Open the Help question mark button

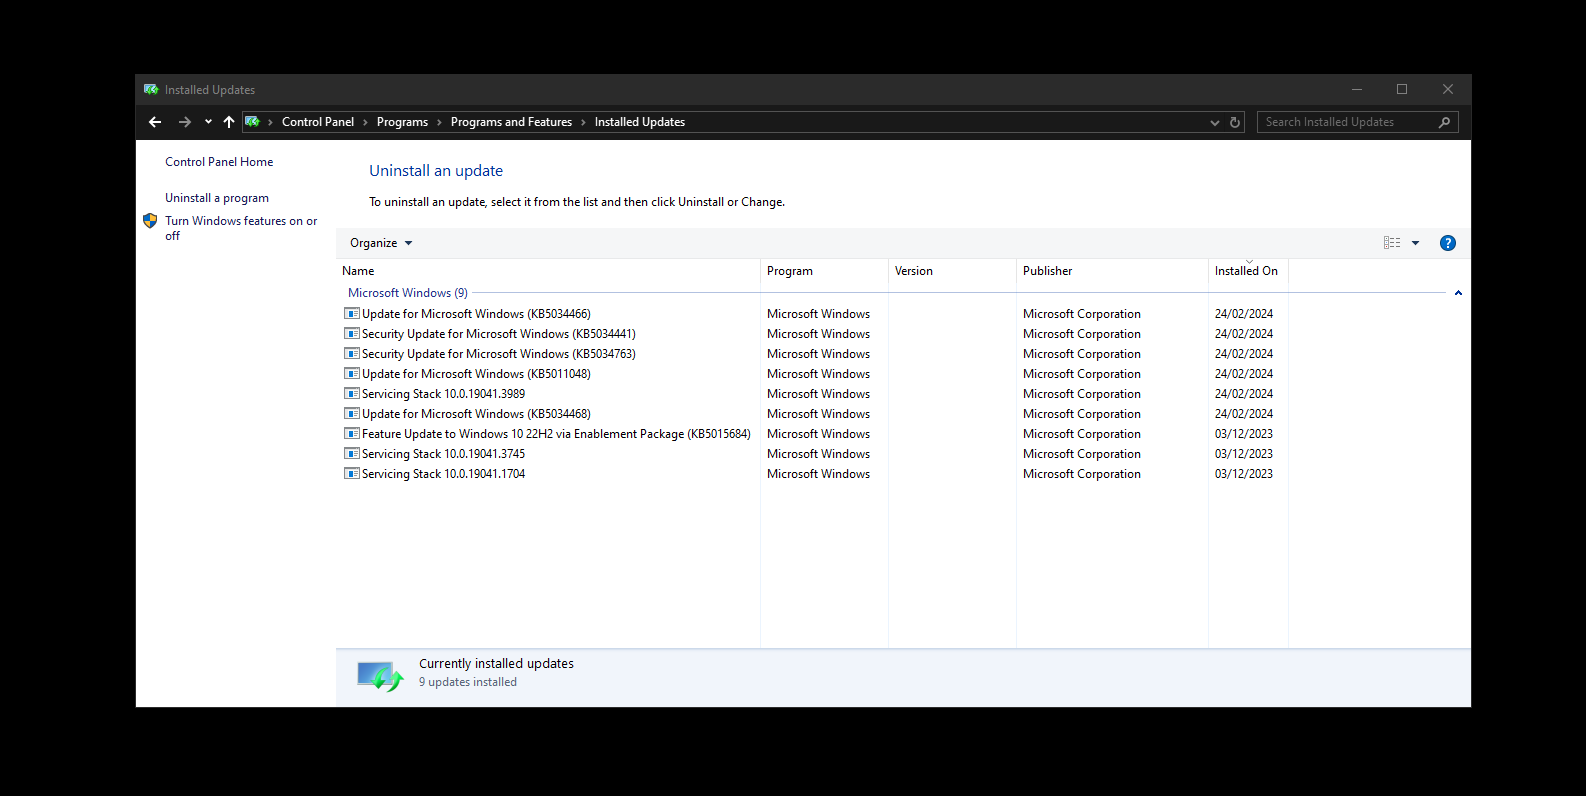point(1447,243)
